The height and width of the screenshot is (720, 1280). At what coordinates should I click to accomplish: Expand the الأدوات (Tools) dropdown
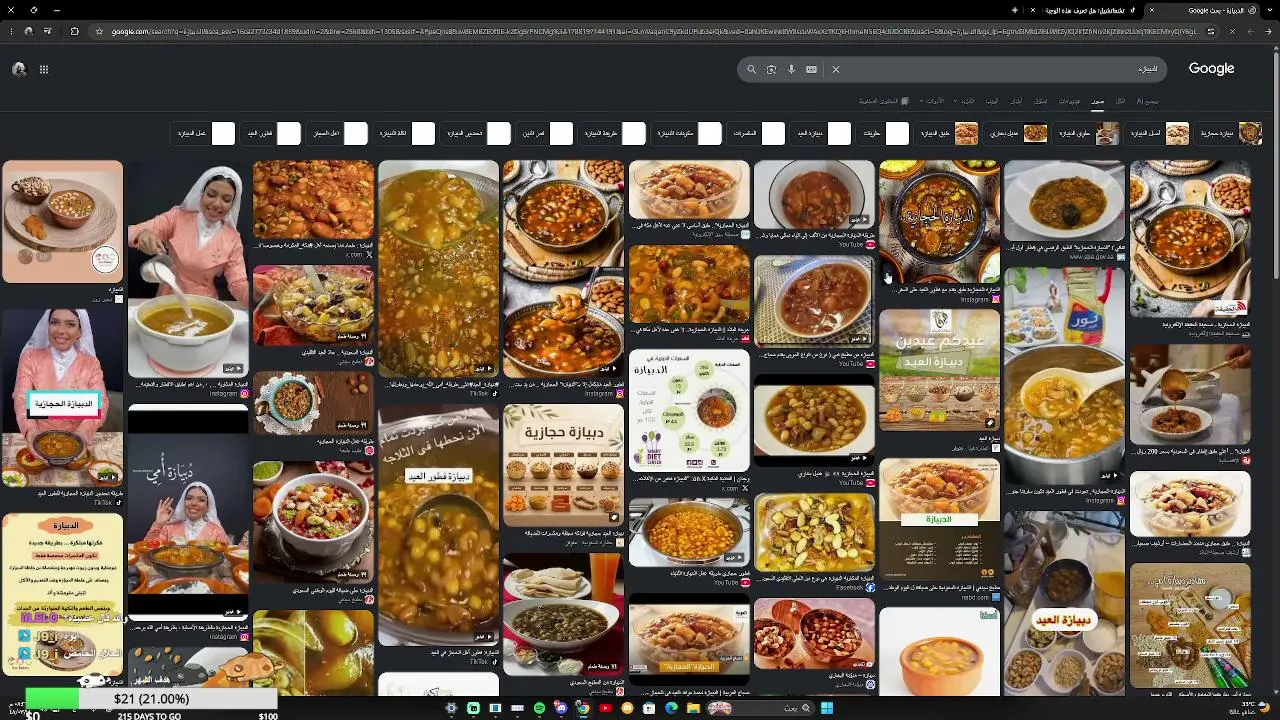tap(933, 101)
